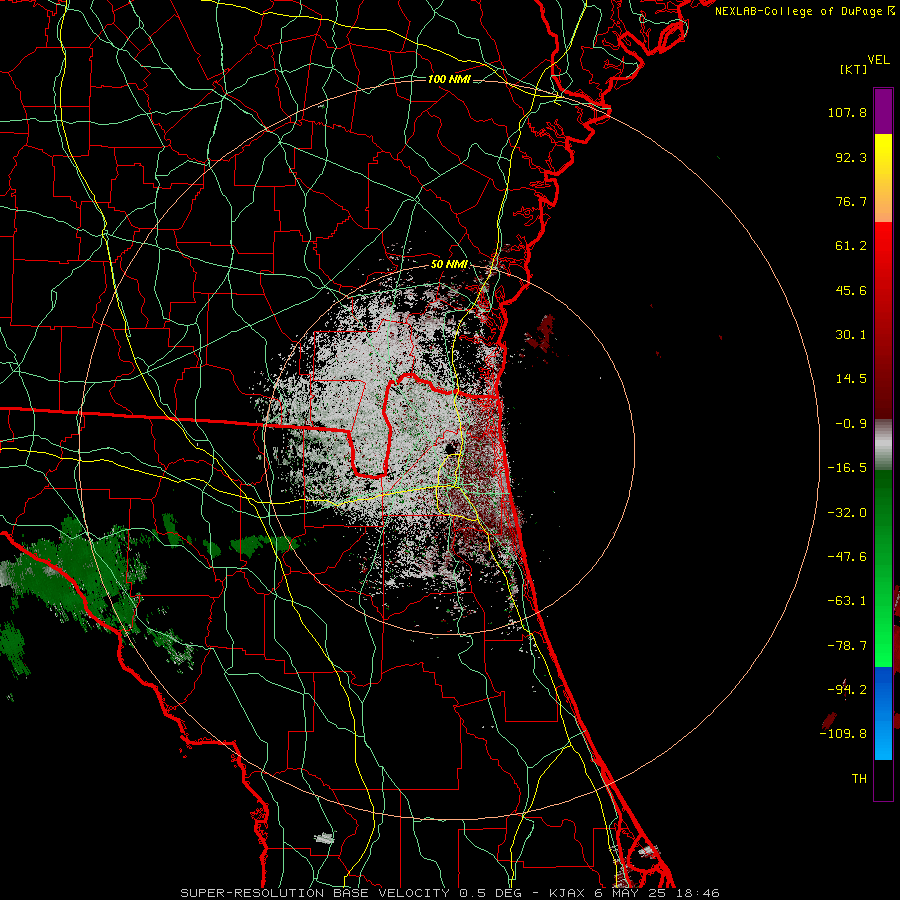Select the -63.1 scale value

(x=847, y=601)
